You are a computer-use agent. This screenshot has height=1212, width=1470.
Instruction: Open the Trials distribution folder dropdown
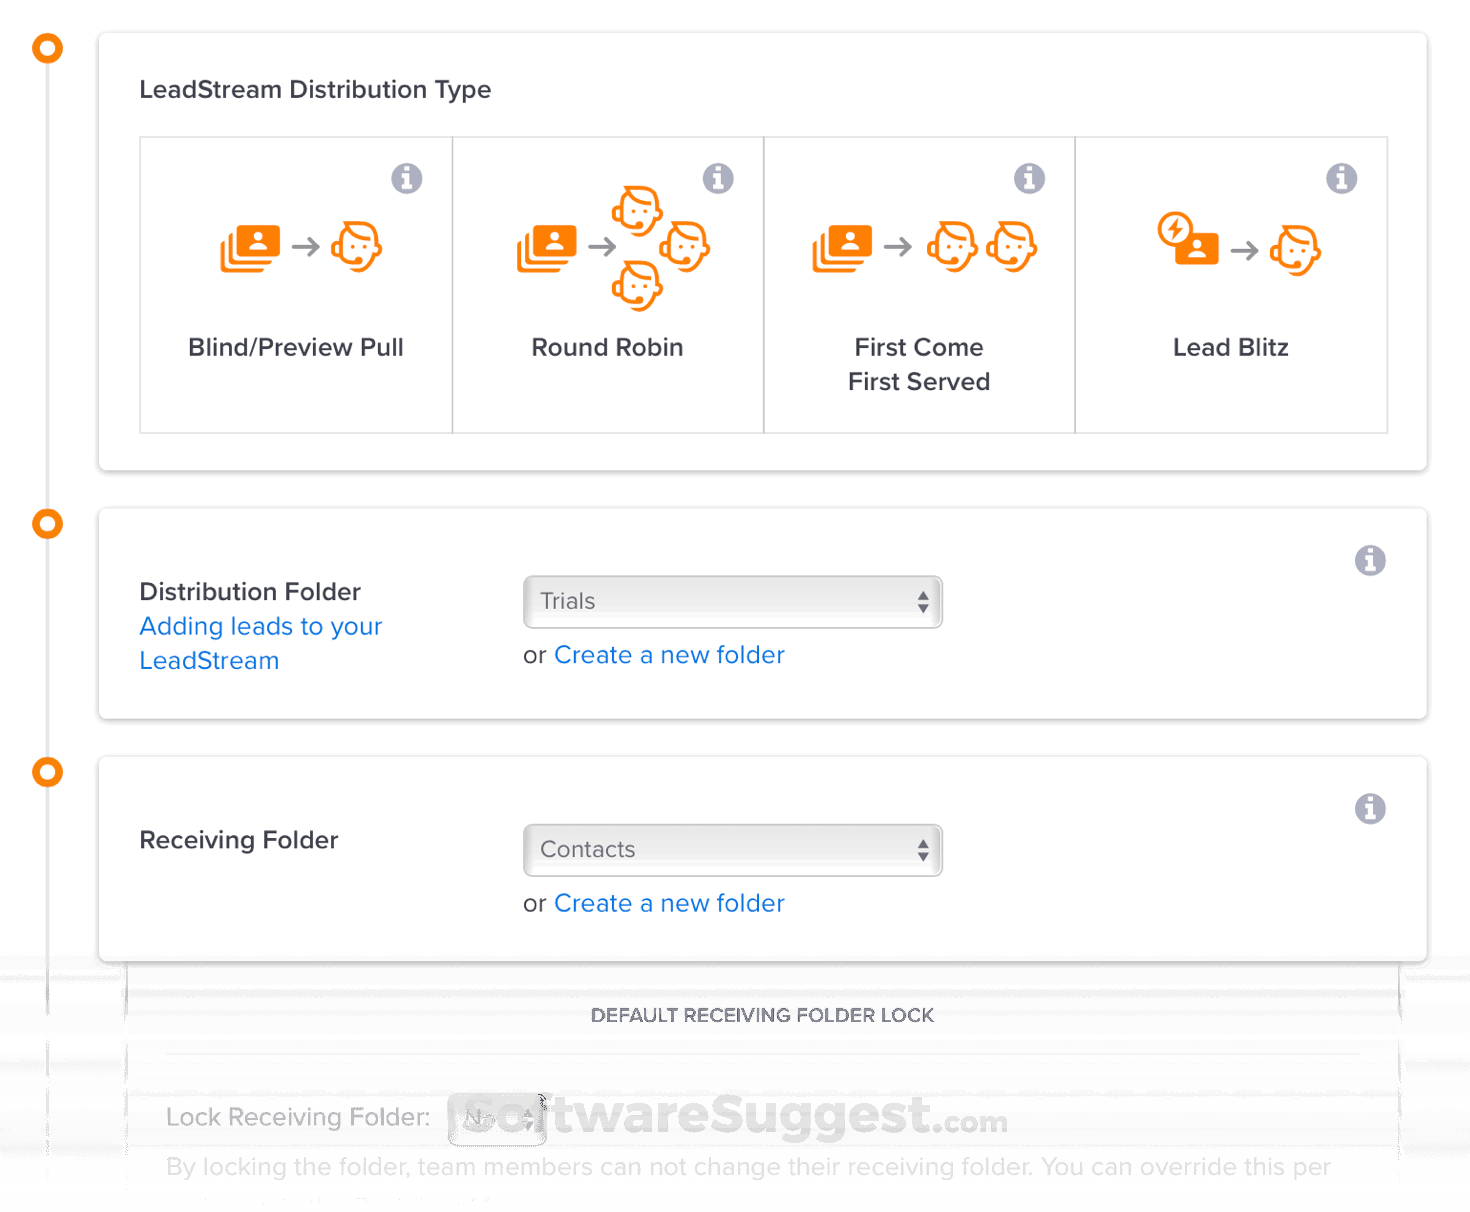(x=732, y=602)
